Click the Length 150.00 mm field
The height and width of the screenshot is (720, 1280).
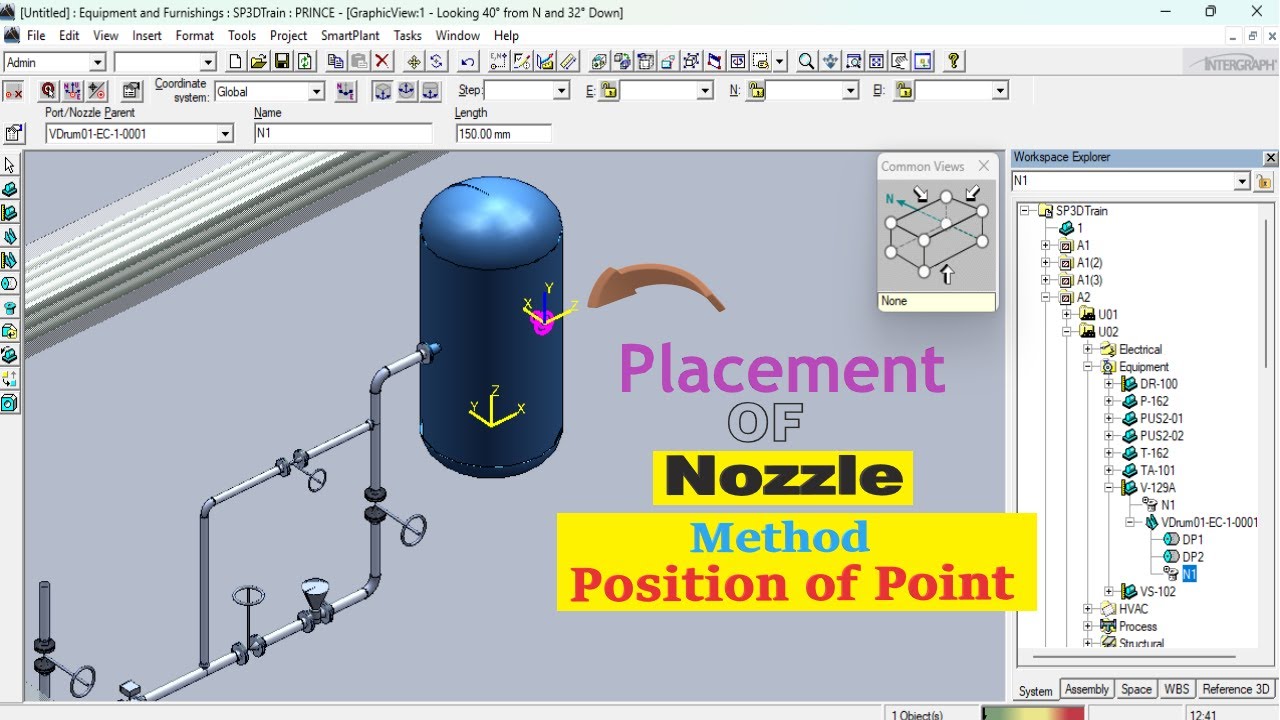coord(503,133)
